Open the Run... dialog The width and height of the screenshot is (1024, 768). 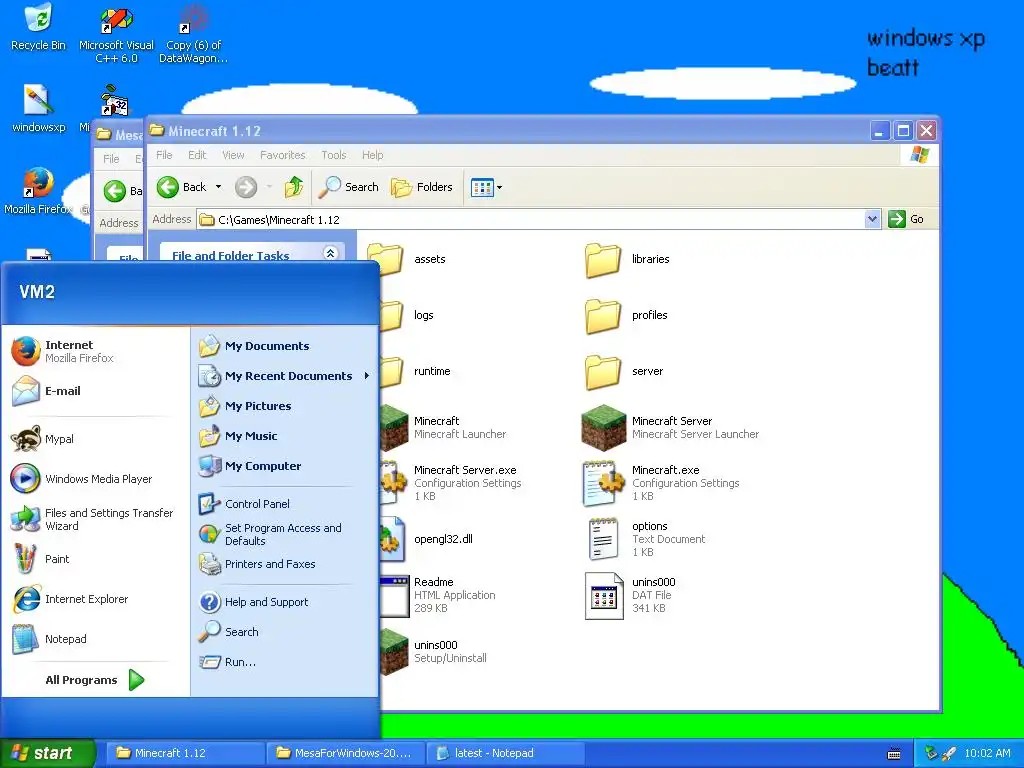(x=285, y=662)
